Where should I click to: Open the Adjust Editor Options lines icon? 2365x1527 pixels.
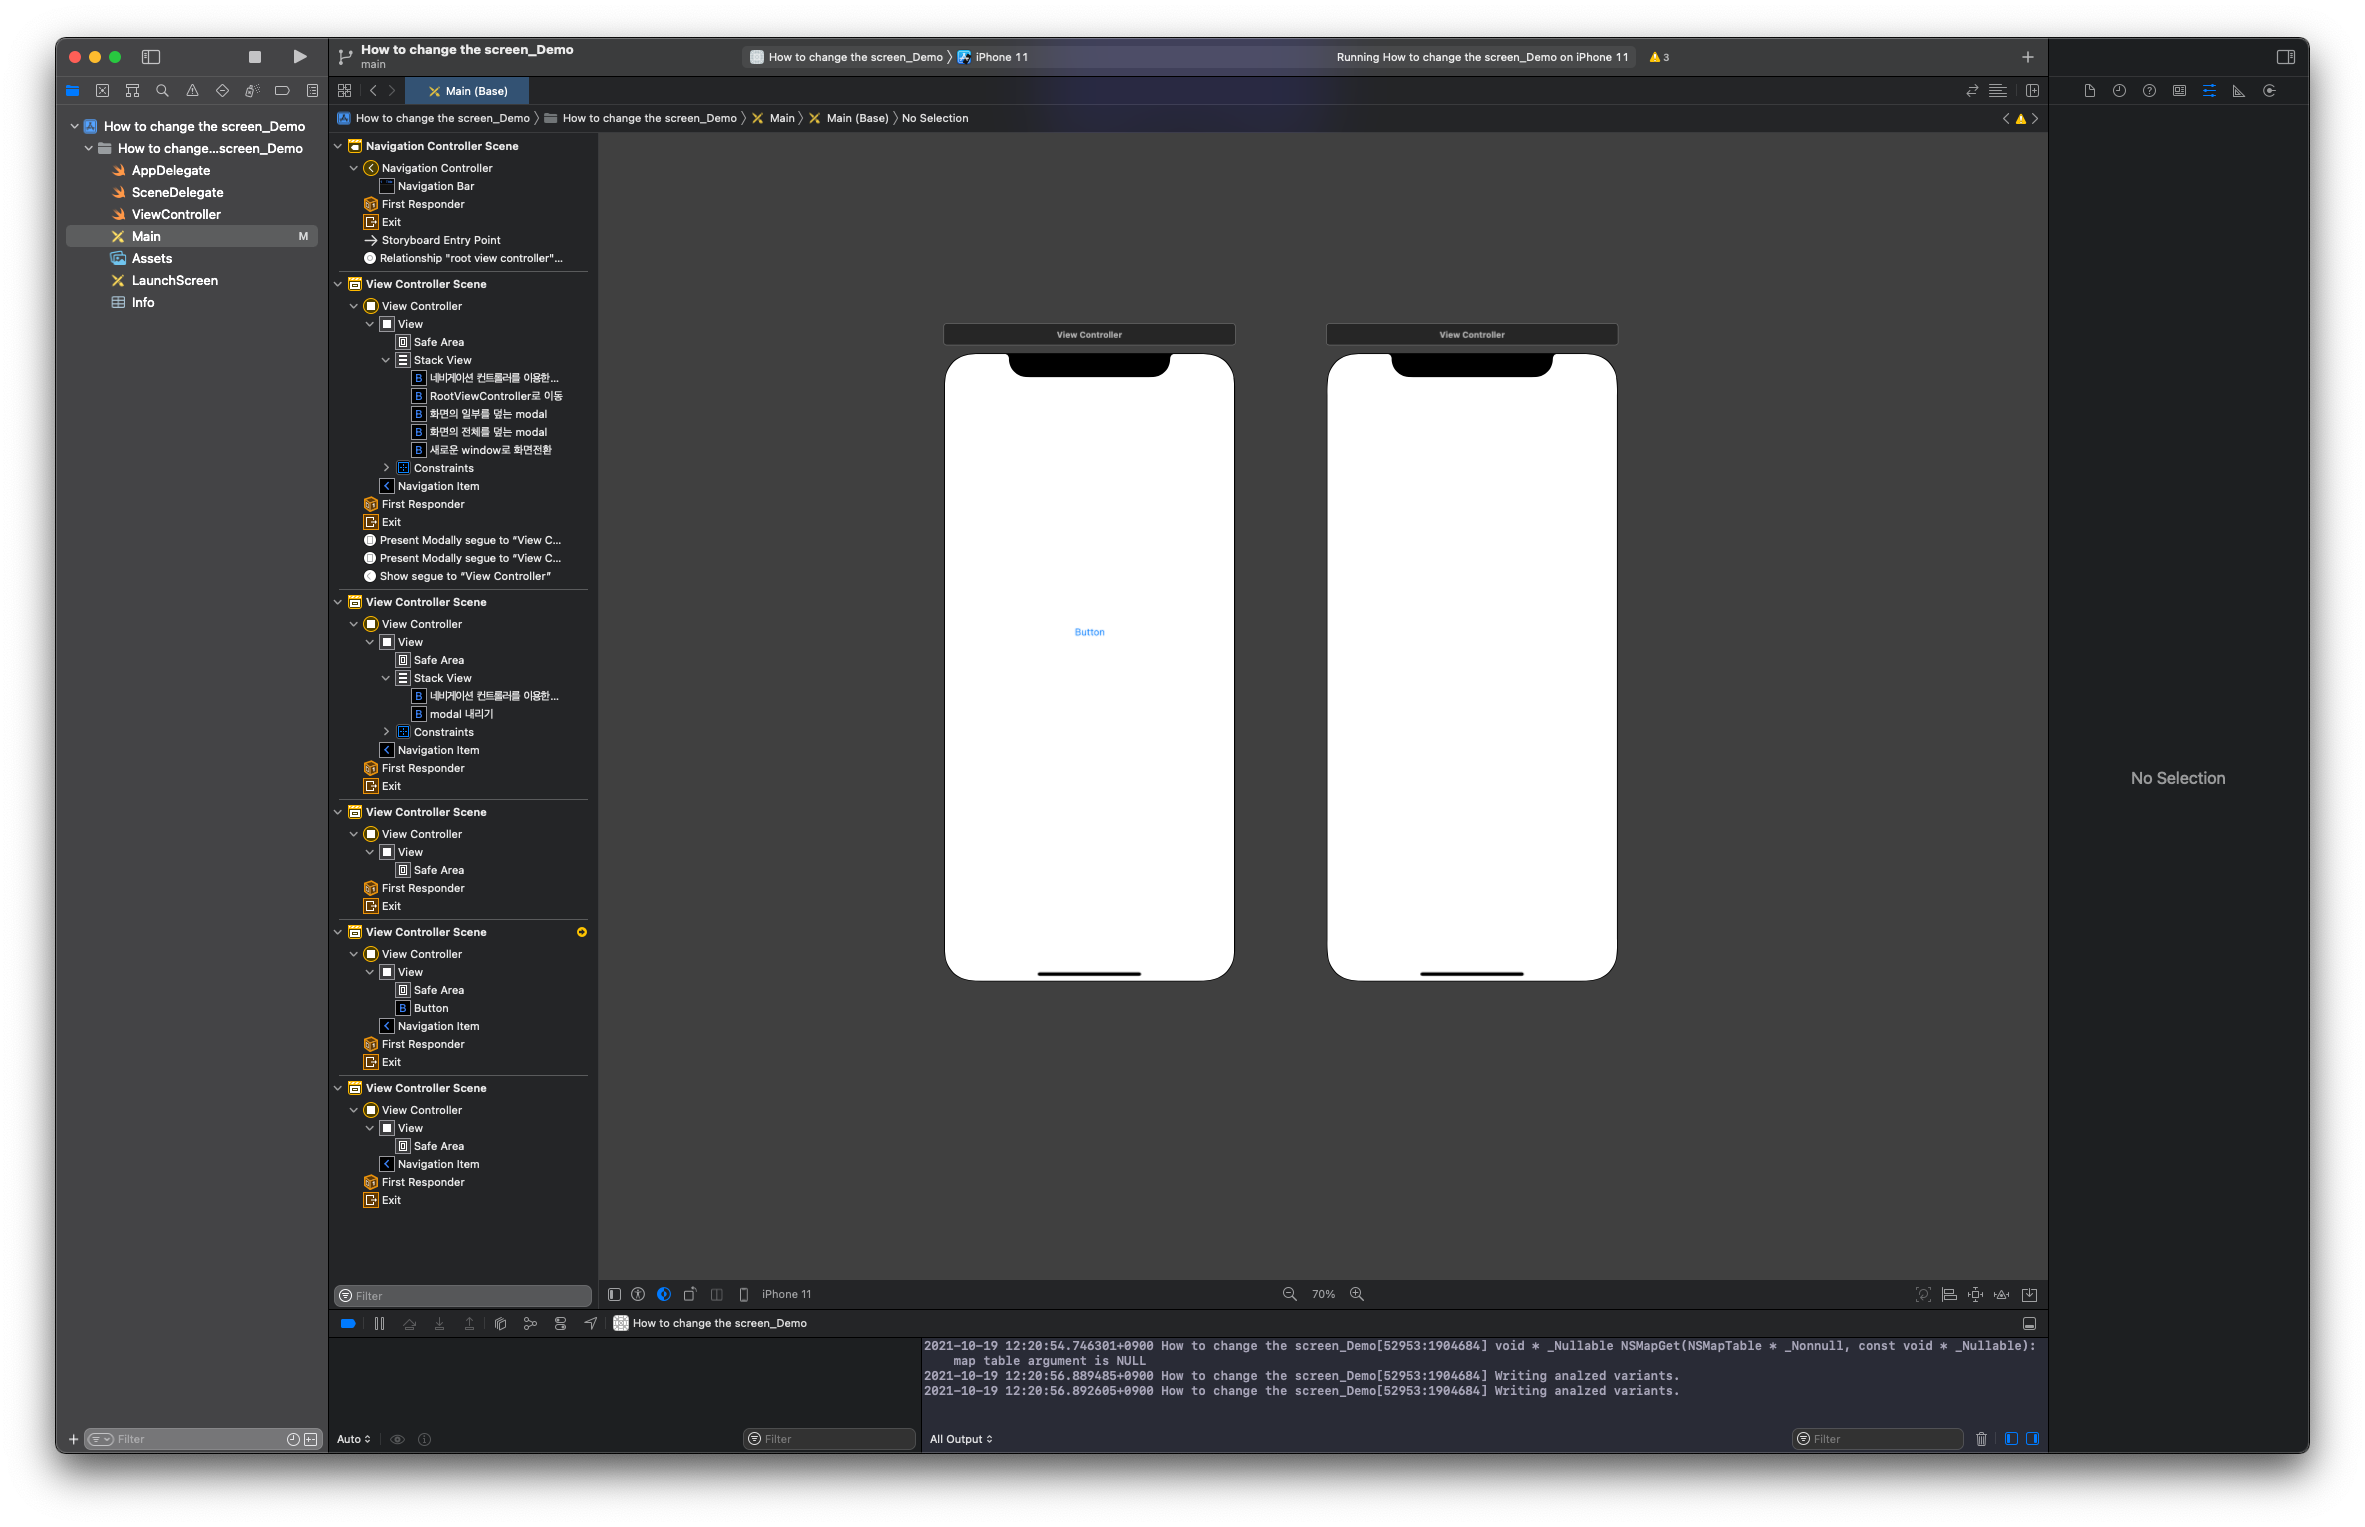[x=1998, y=91]
